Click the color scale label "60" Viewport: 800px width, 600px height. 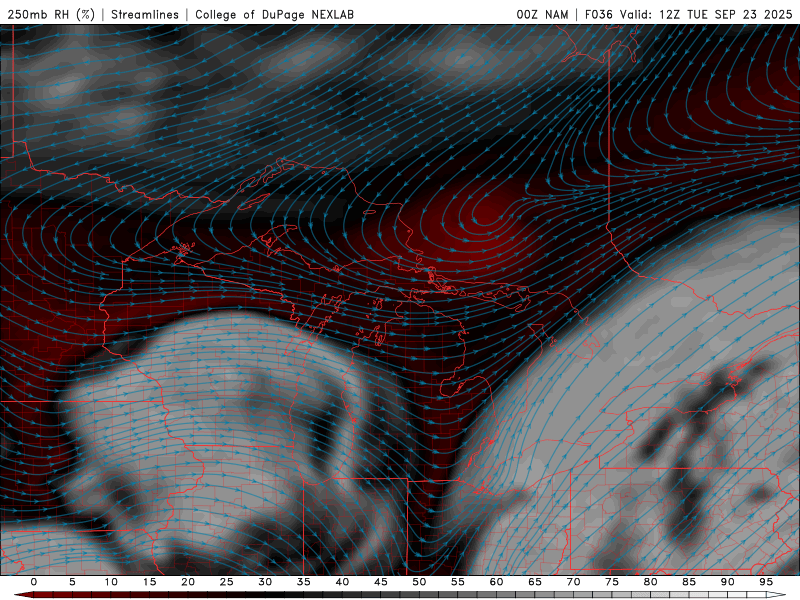point(496,582)
